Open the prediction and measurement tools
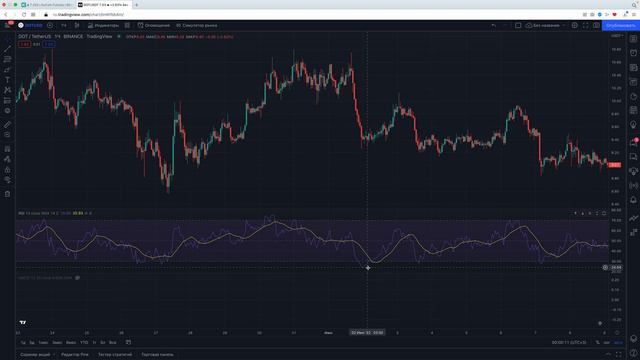This screenshot has width=640, height=360. (7, 100)
